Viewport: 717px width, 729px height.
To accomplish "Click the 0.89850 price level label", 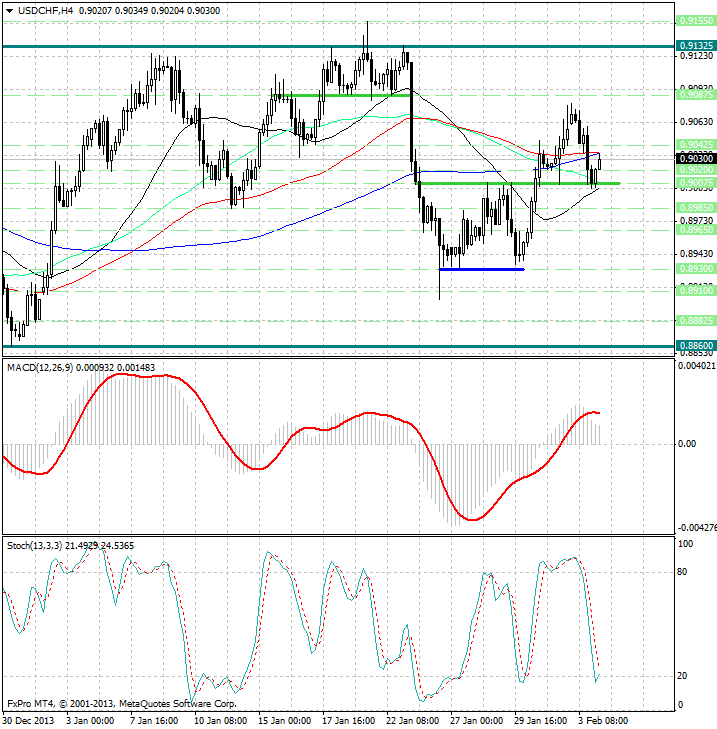I will pyautogui.click(x=696, y=207).
